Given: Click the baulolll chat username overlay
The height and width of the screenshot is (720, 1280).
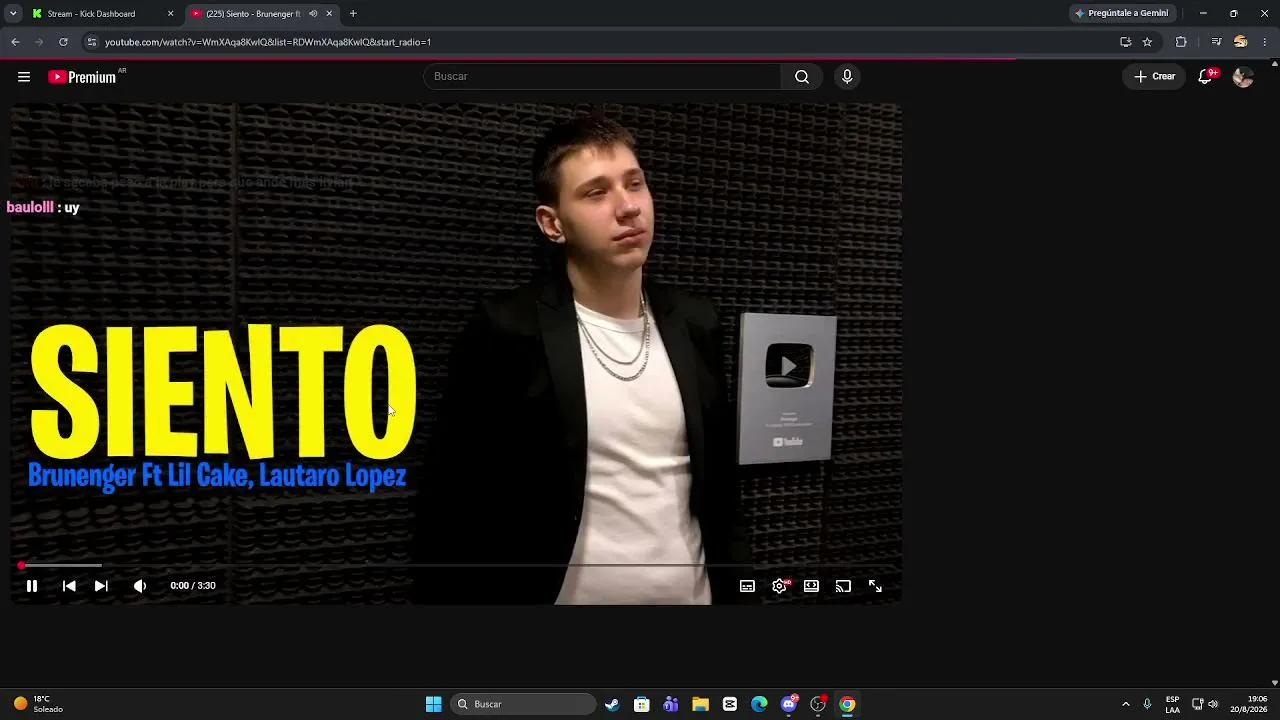Looking at the screenshot, I should [x=30, y=207].
